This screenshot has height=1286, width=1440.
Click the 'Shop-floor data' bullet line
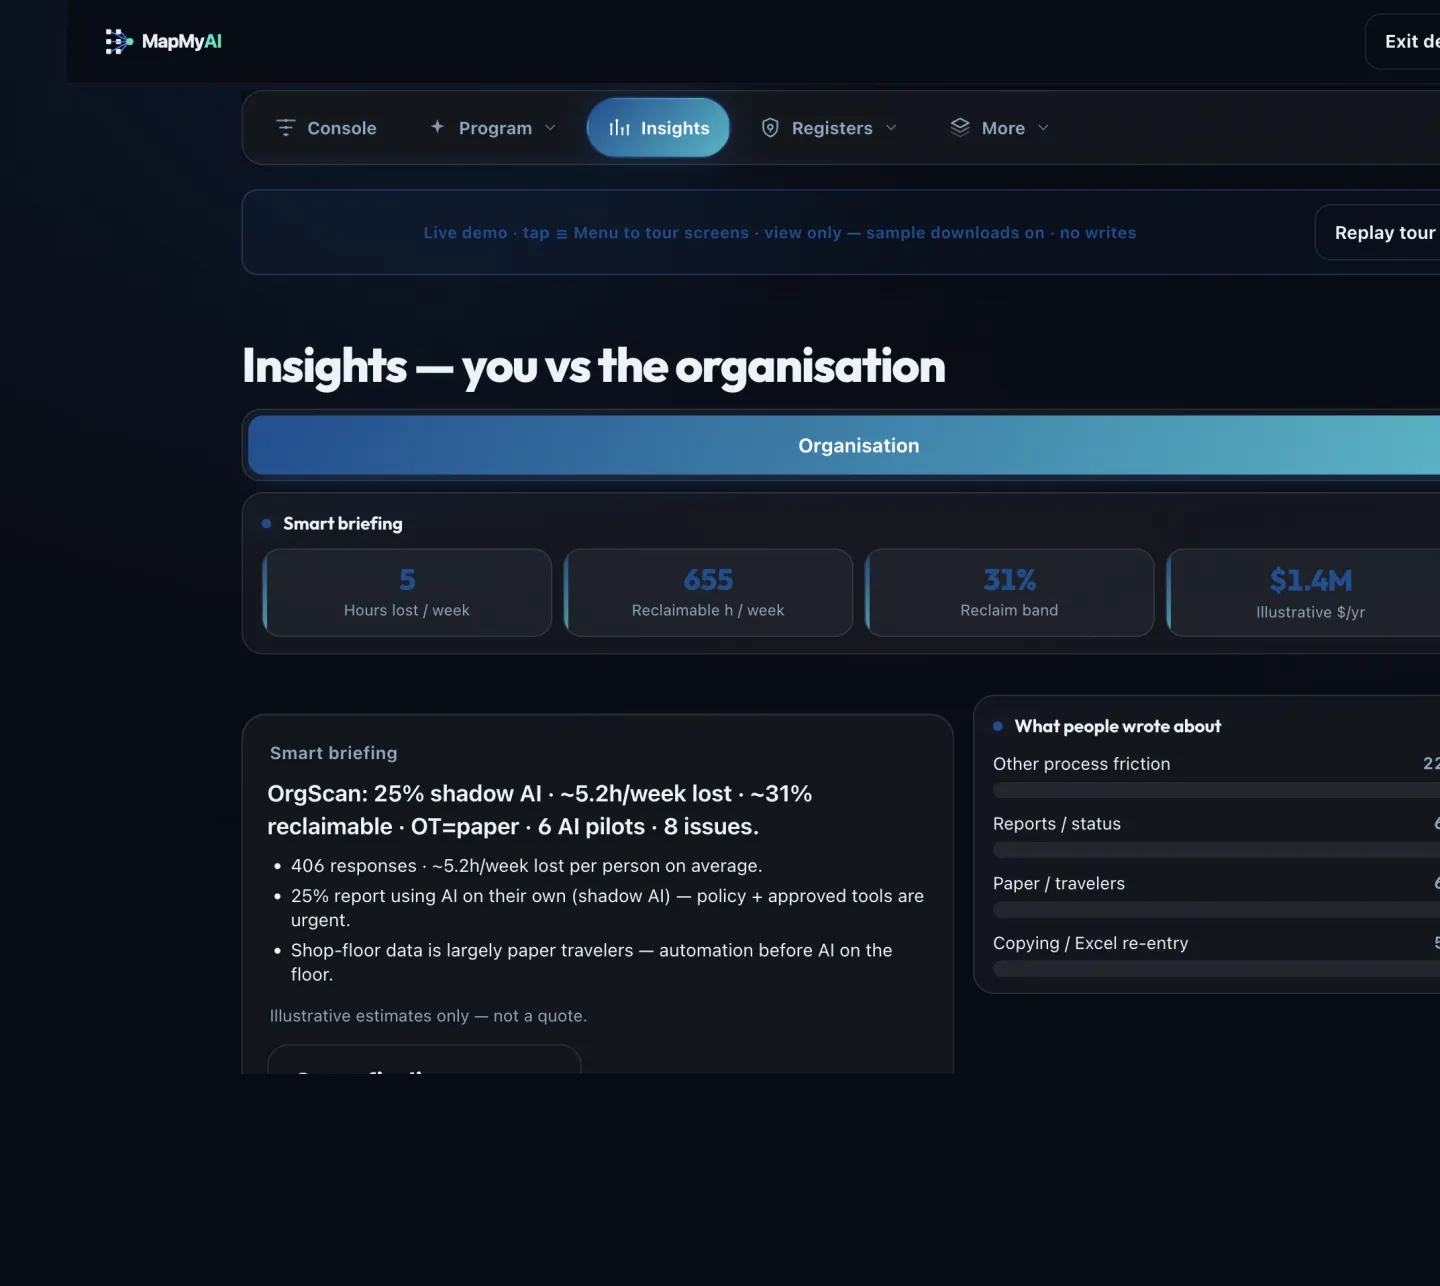pos(592,962)
